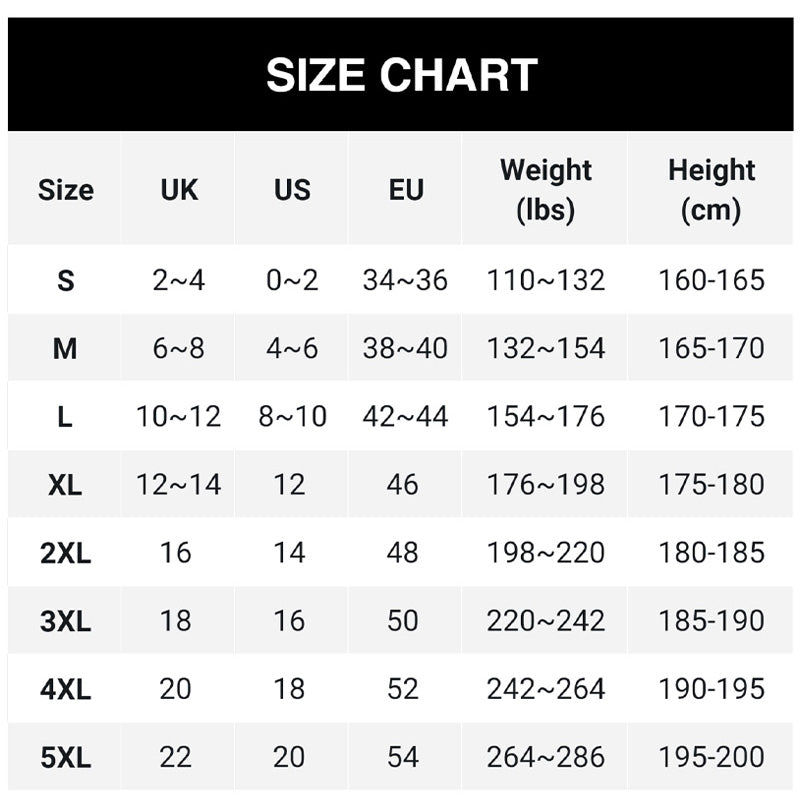The height and width of the screenshot is (808, 800).
Task: Click the SIZE CHART title banner
Action: click(x=401, y=76)
